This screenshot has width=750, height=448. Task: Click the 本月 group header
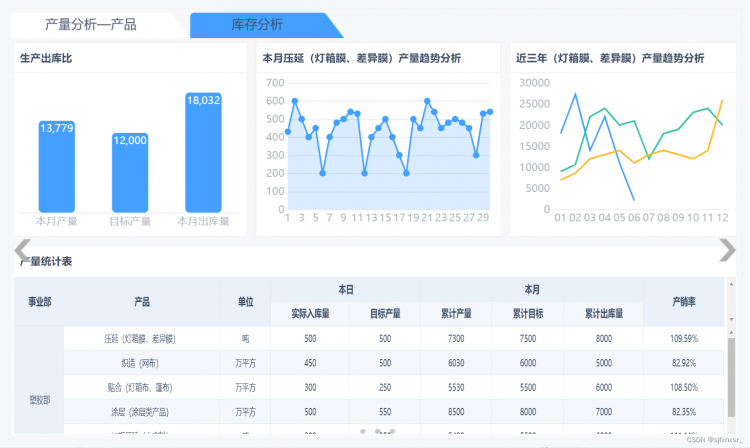[532, 290]
